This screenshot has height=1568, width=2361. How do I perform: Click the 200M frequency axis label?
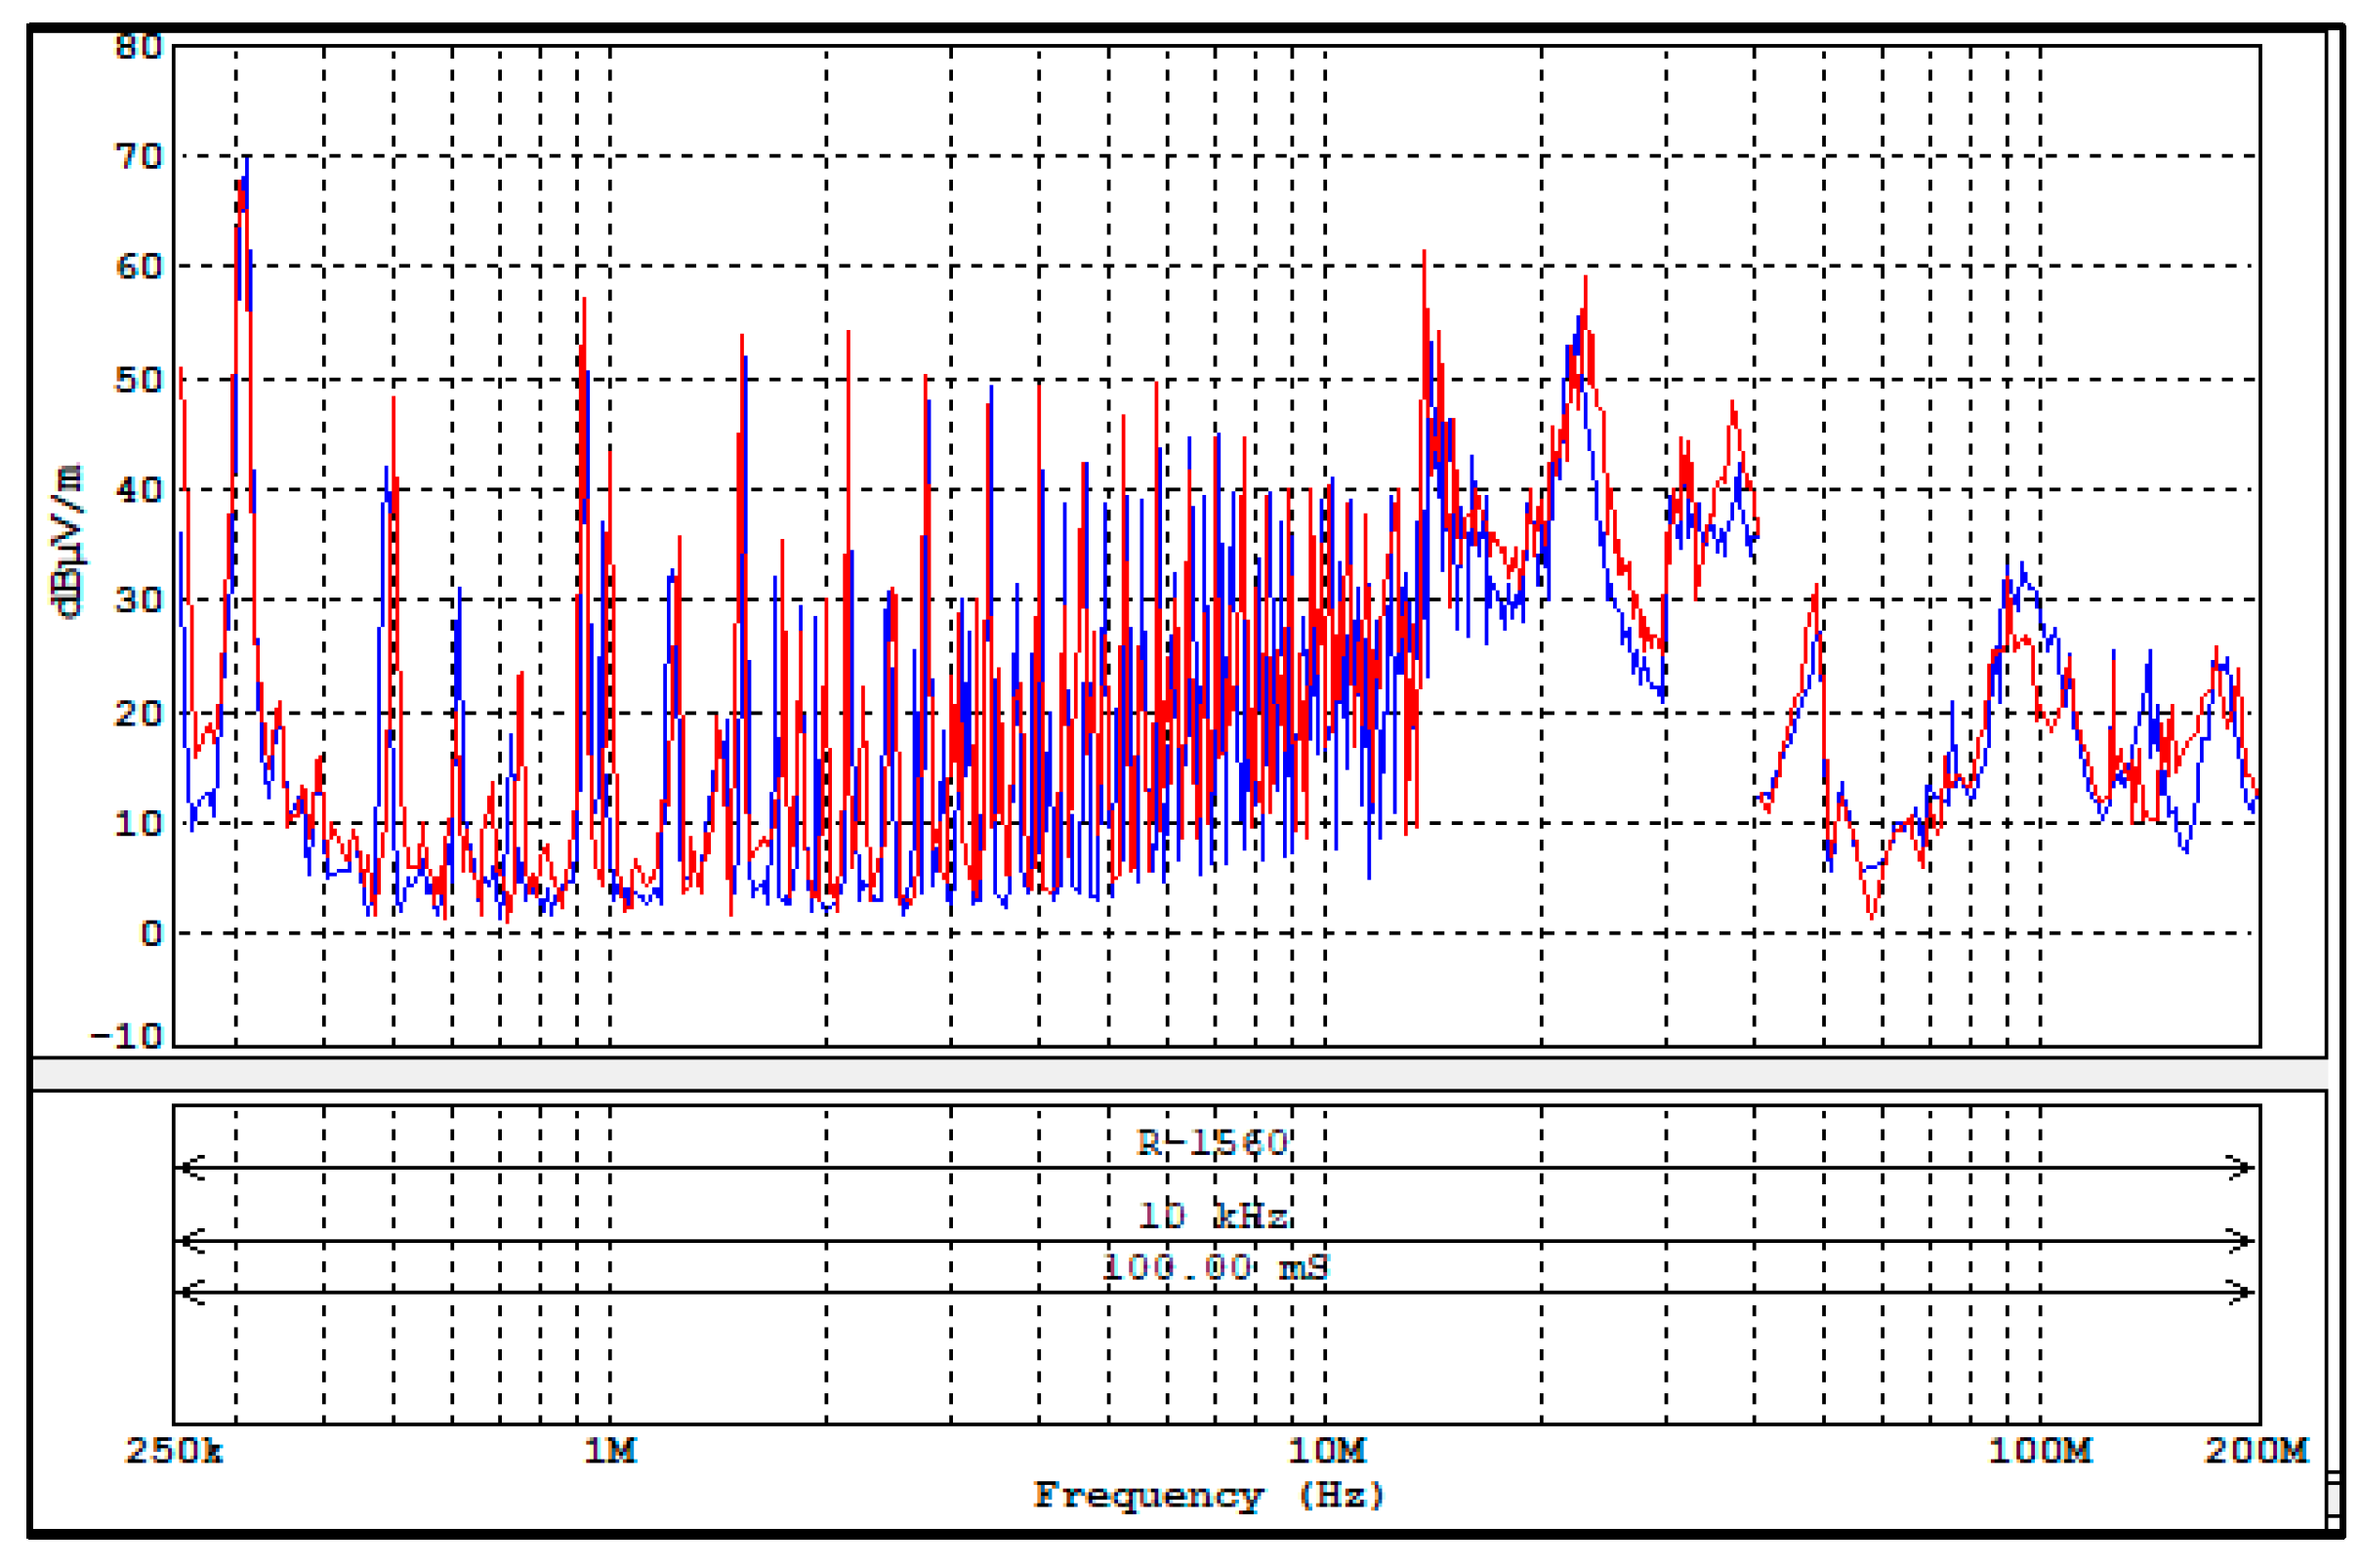point(2257,1450)
